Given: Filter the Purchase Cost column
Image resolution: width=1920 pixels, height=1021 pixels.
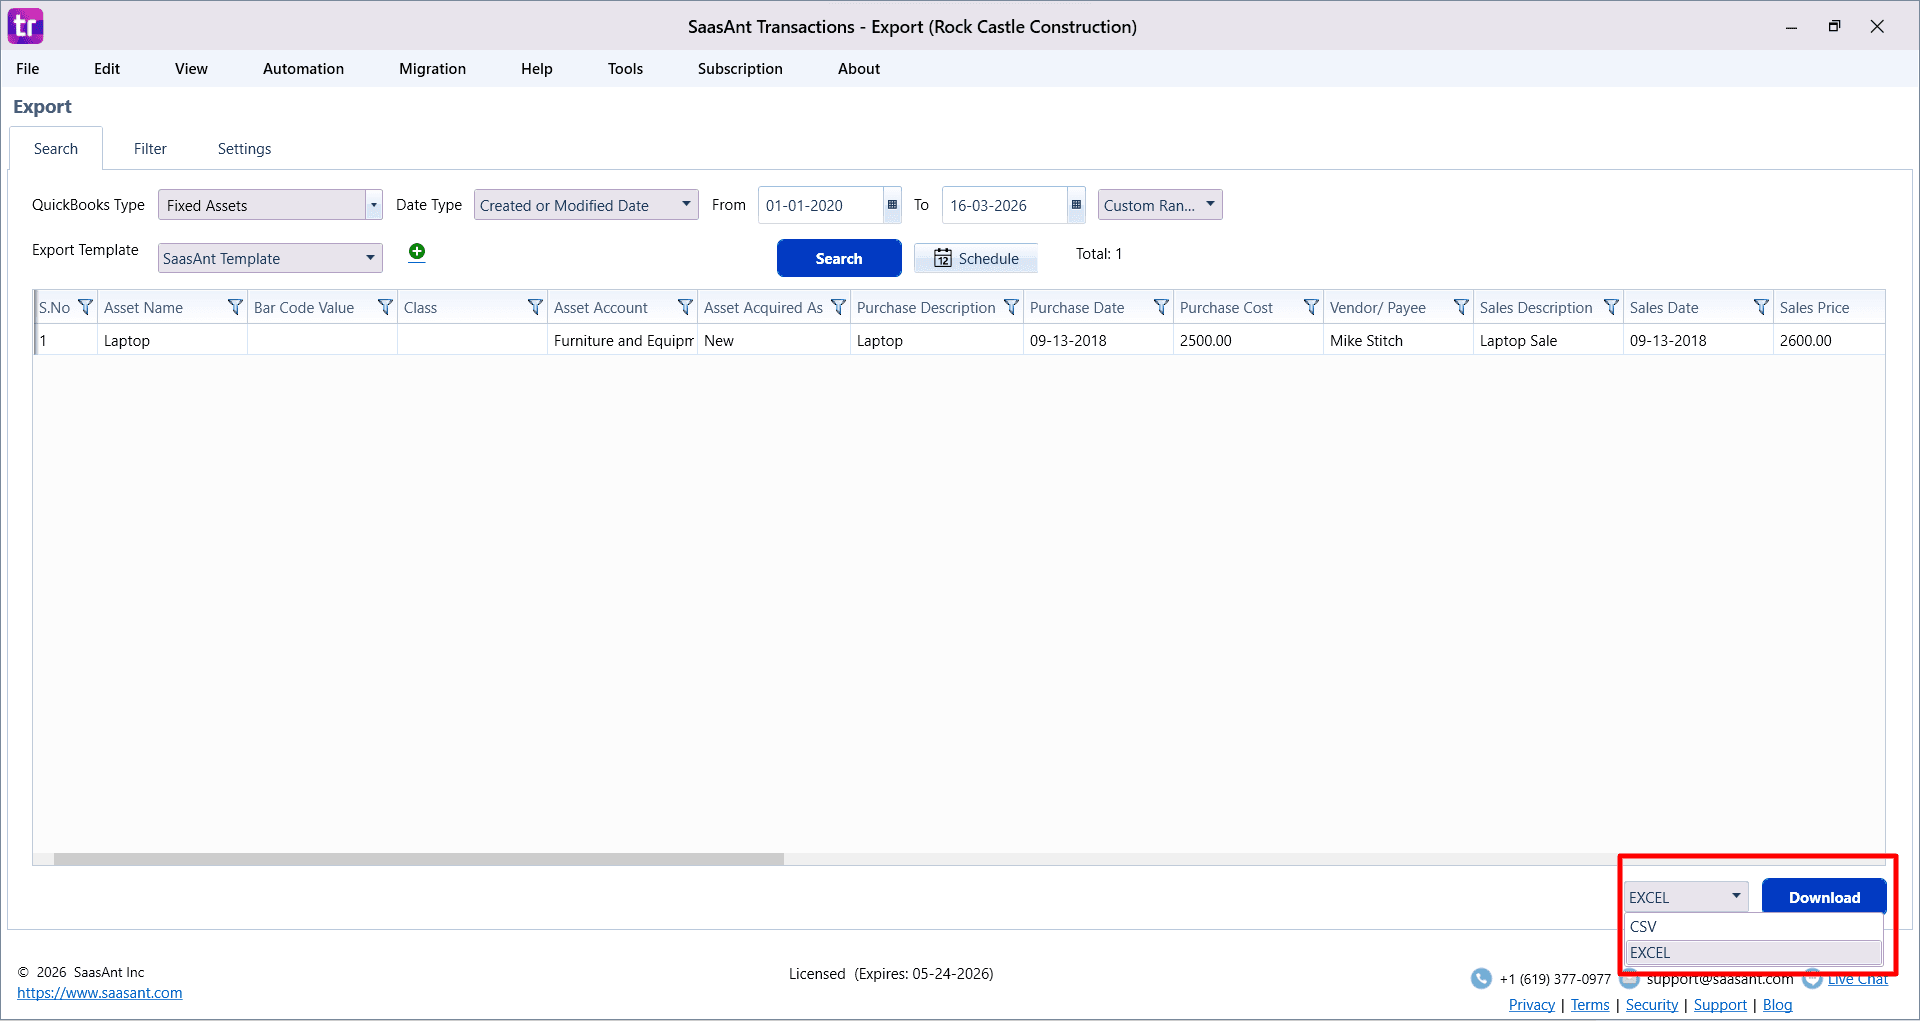Looking at the screenshot, I should tap(1310, 307).
